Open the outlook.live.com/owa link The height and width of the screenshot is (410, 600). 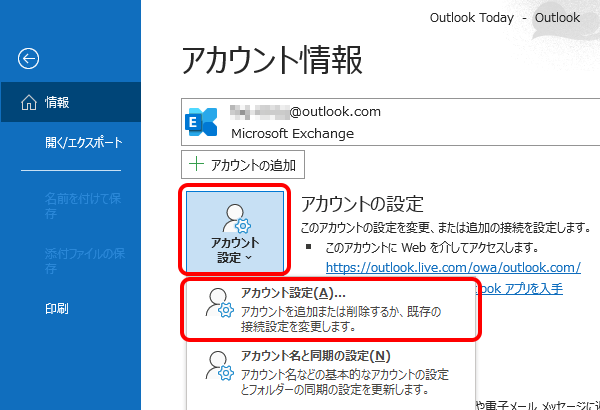452,267
